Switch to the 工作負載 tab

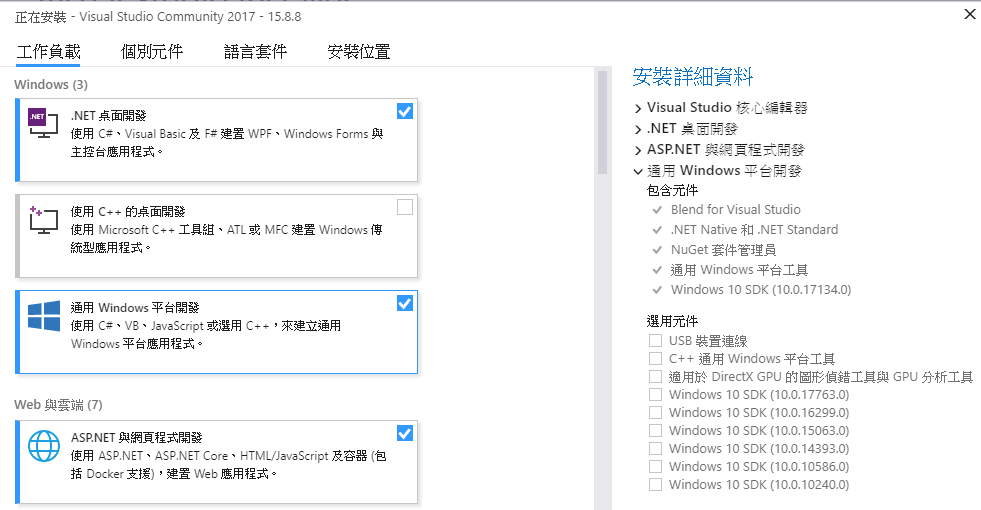48,51
